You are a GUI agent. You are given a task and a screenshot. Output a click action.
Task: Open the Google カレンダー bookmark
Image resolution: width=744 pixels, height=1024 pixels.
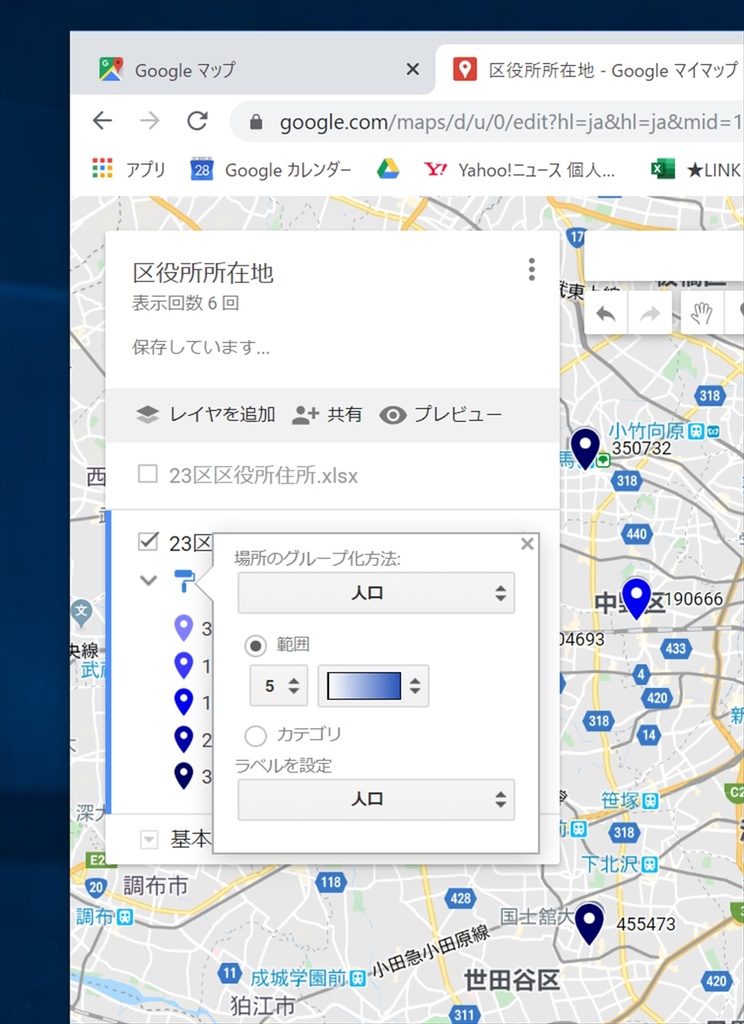click(270, 170)
